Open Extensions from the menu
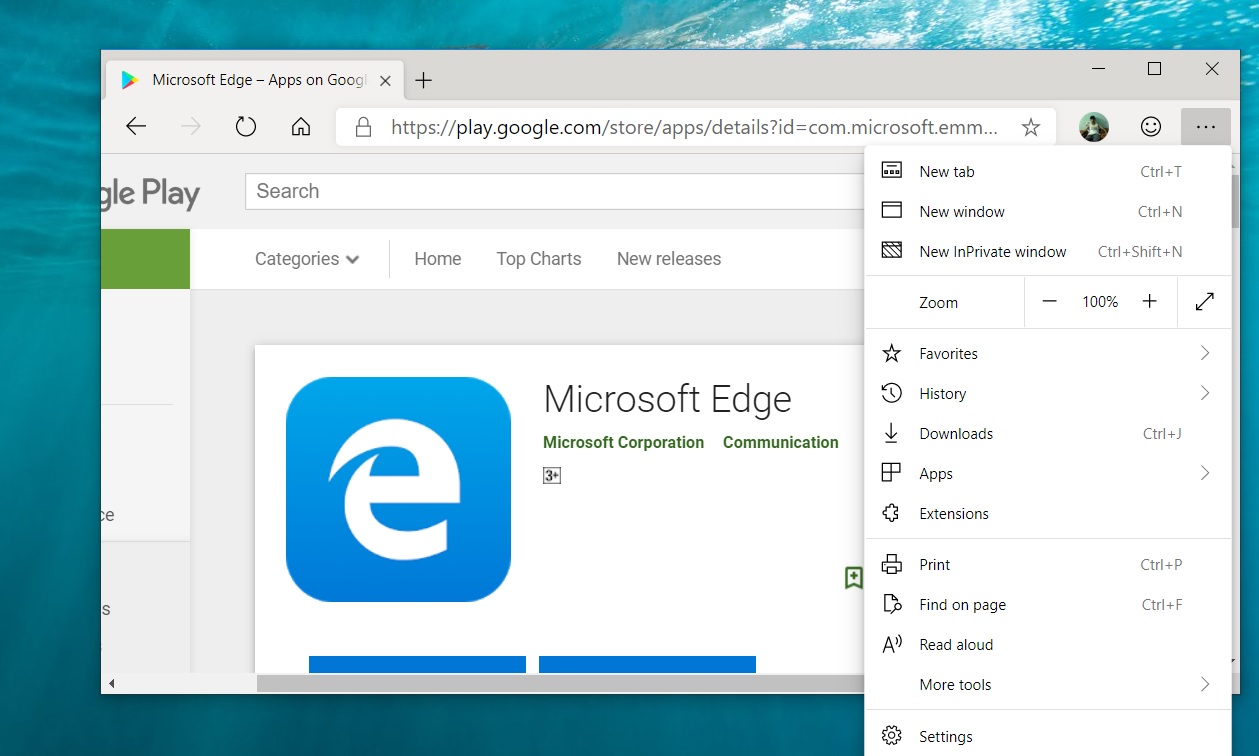Screen dimensions: 1259x756 pyautogui.click(x=1048, y=514)
